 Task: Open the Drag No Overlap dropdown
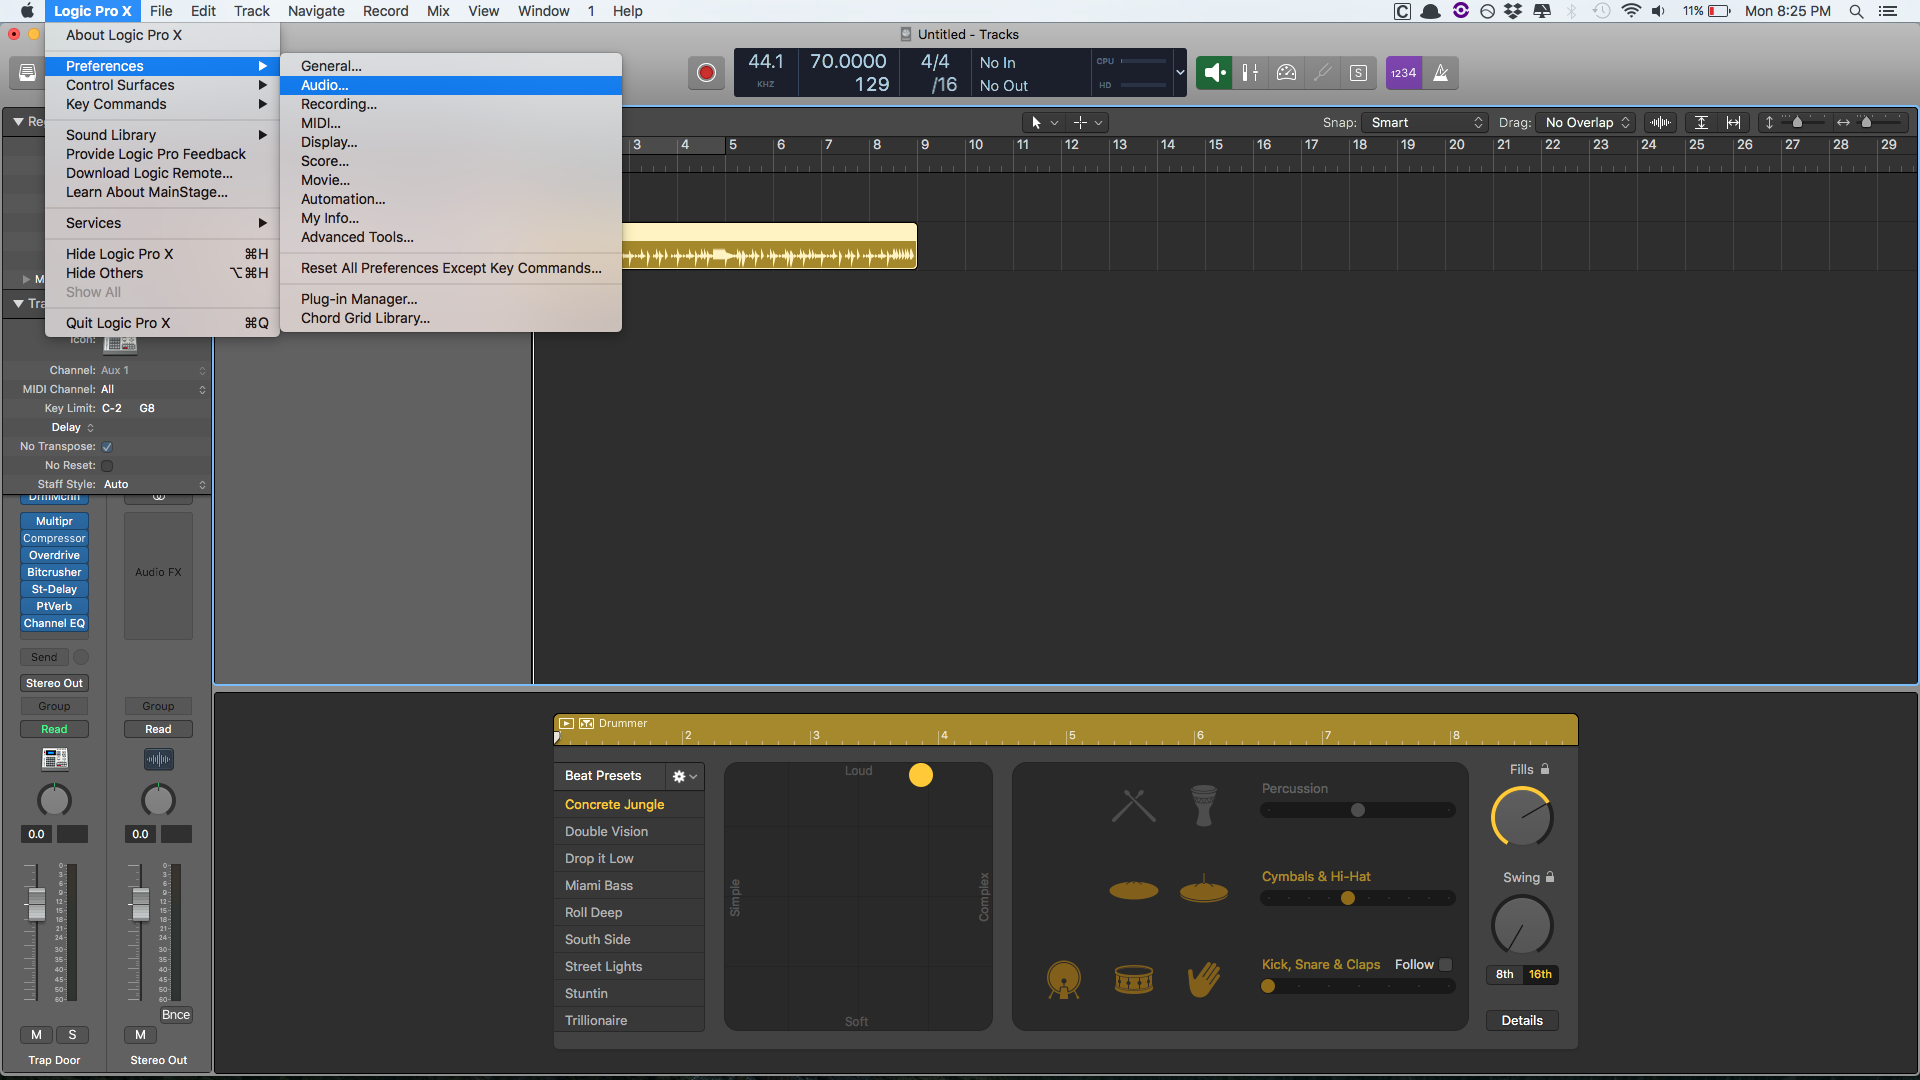tap(1585, 122)
